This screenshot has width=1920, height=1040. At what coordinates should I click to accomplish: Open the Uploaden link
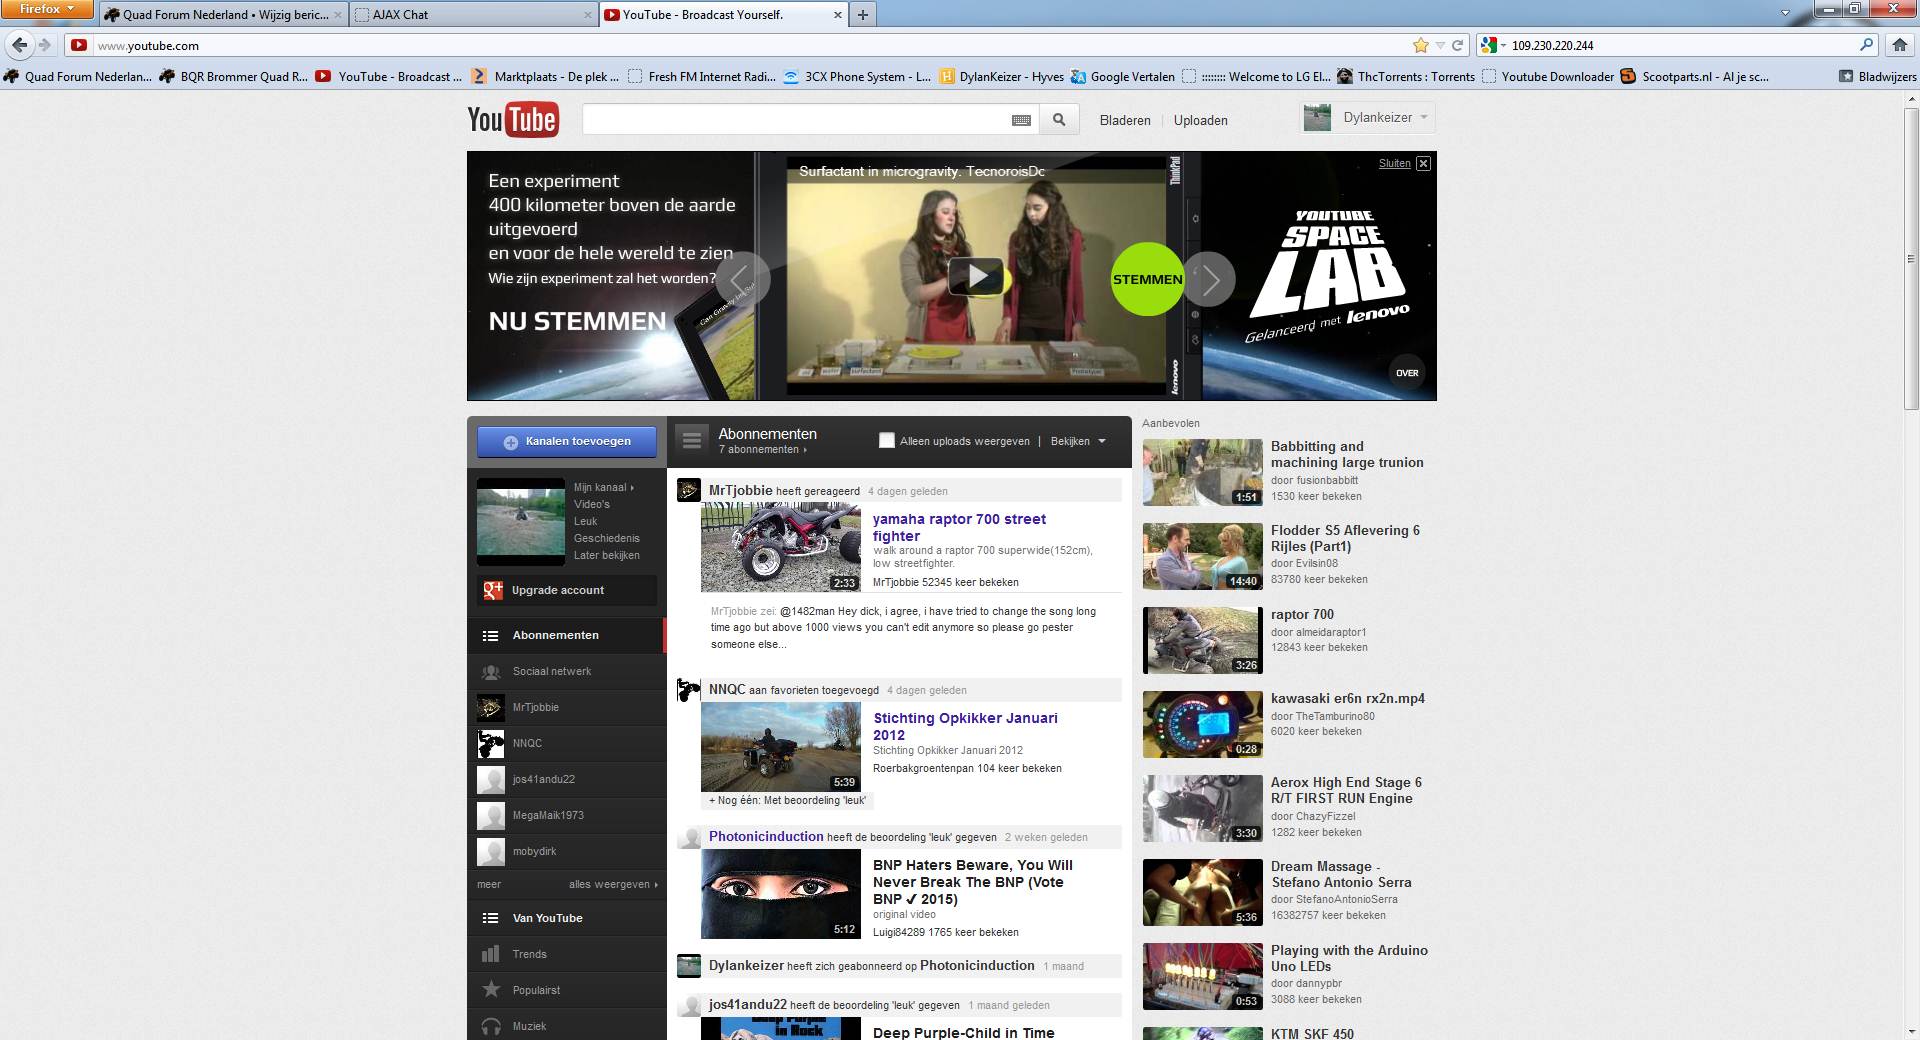pos(1200,120)
